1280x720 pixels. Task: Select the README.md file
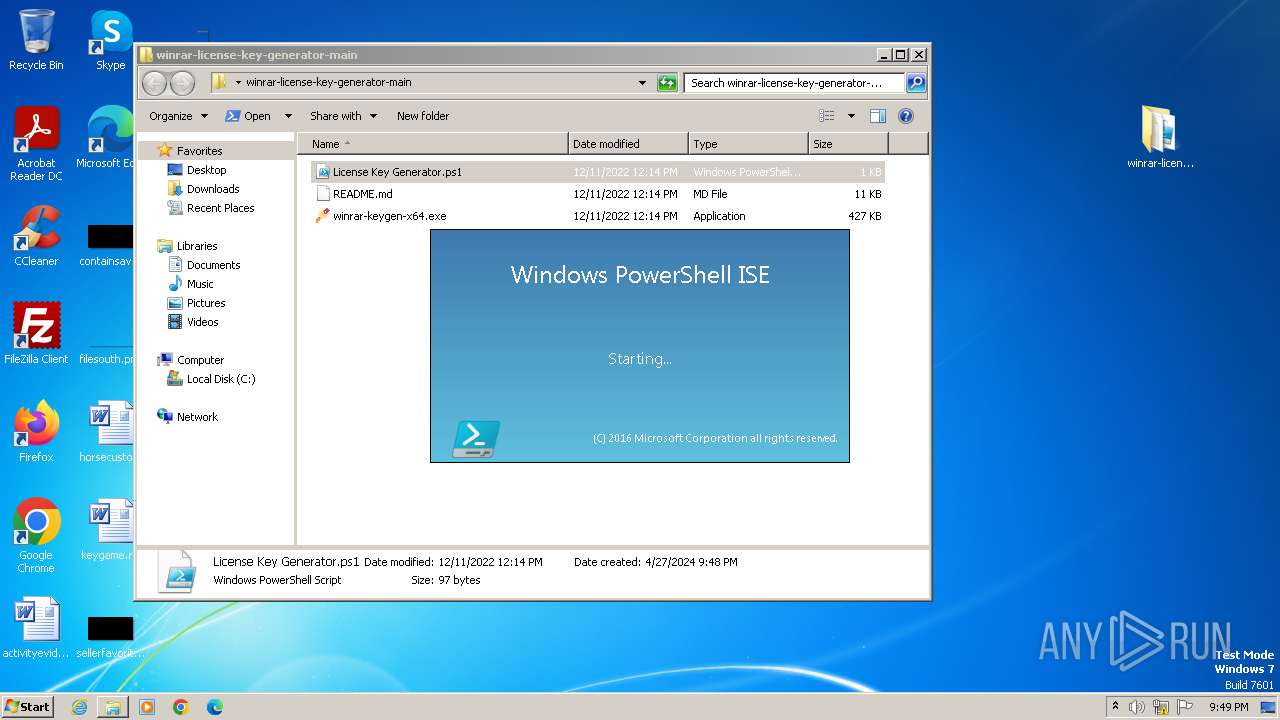tap(597, 194)
